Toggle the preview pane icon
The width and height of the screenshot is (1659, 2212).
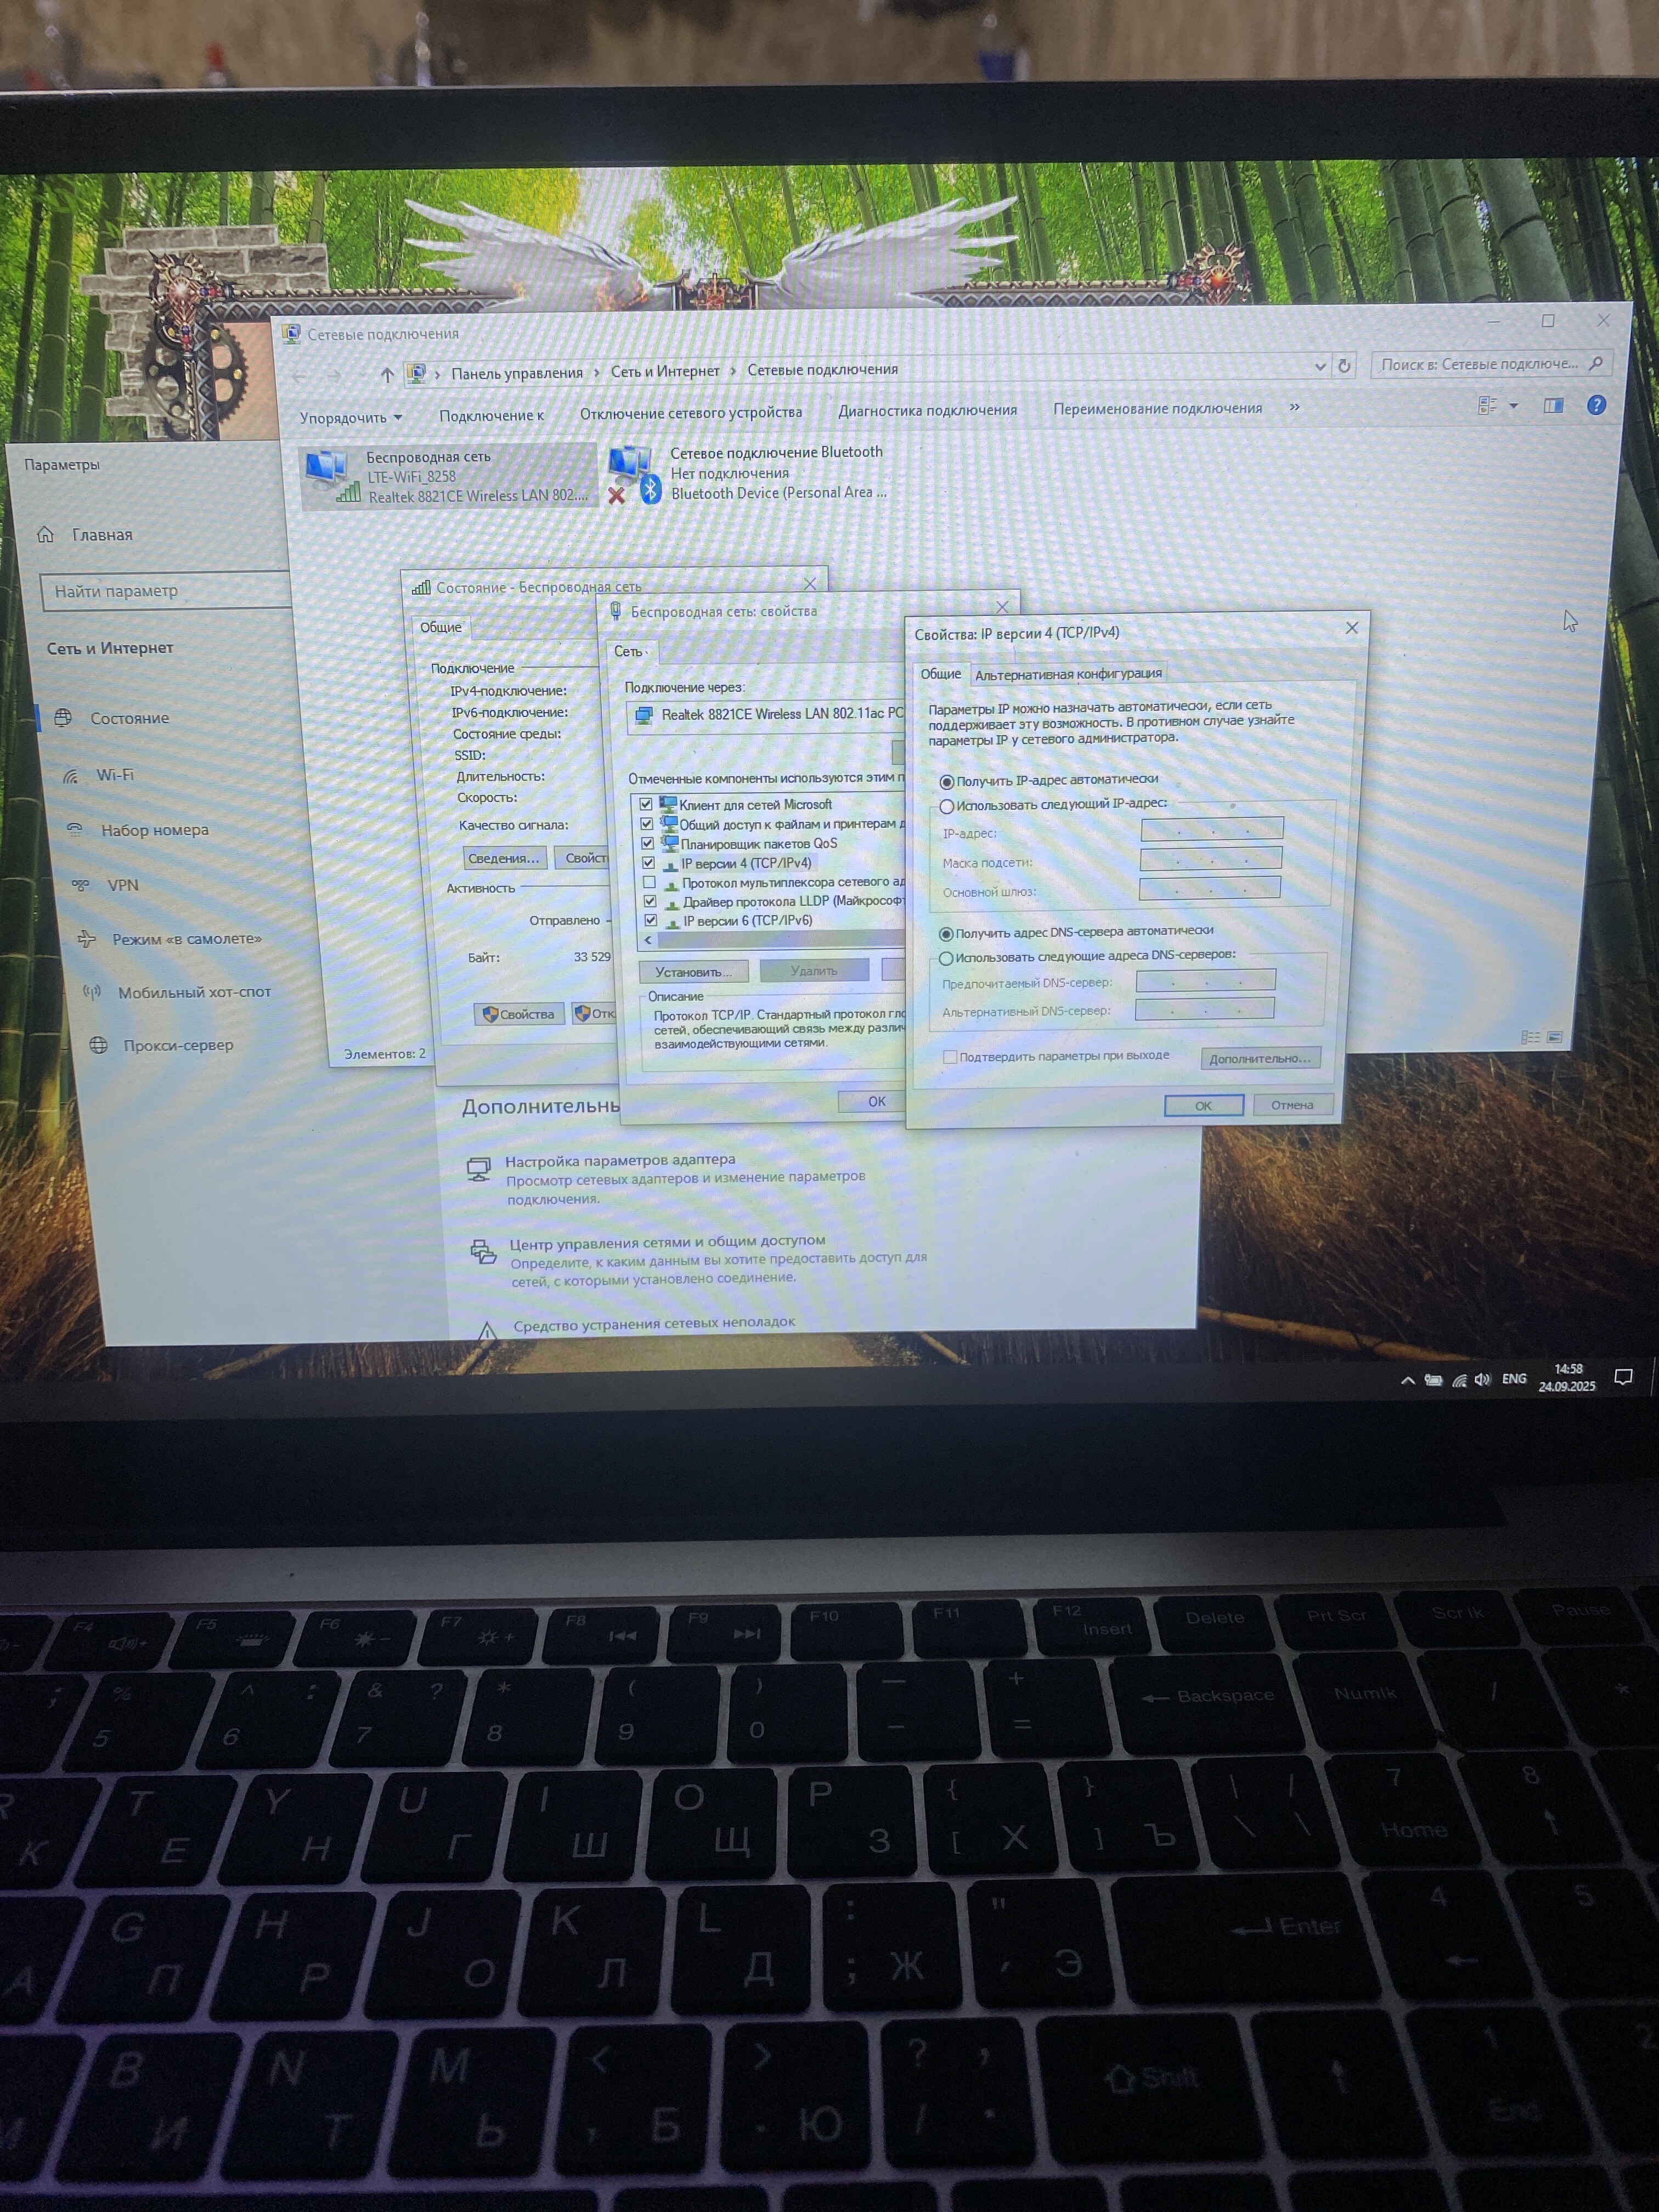tap(1553, 405)
